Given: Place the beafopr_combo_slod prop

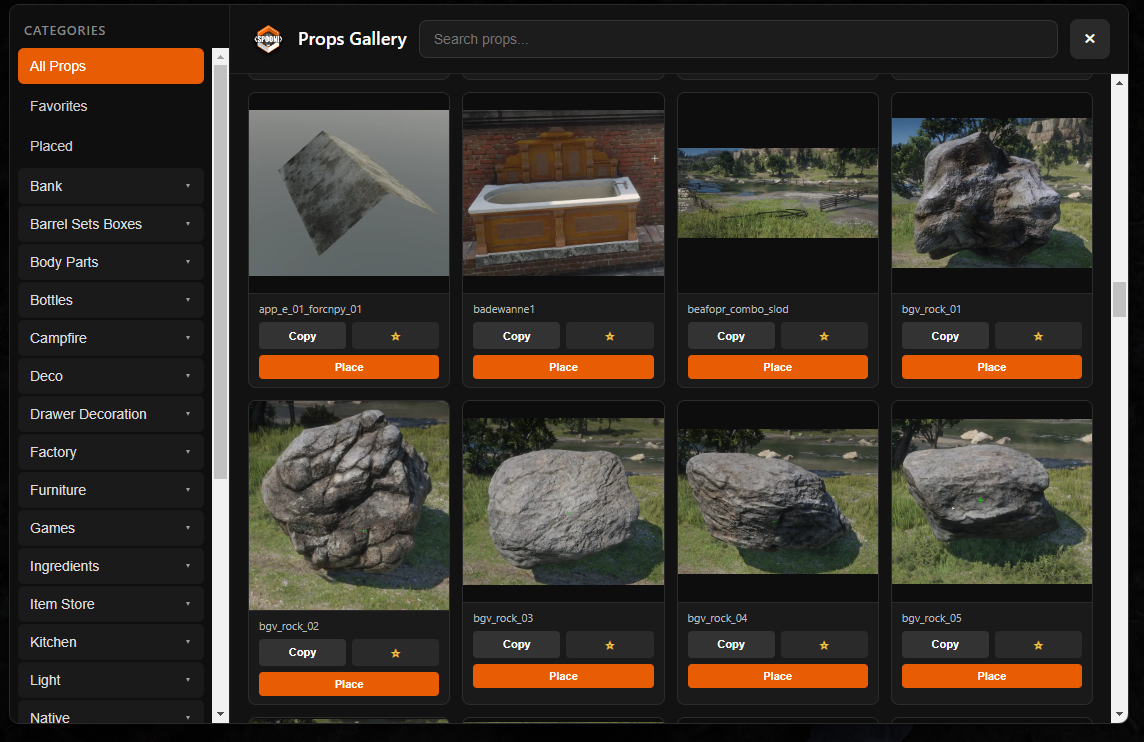Looking at the screenshot, I should coord(778,367).
